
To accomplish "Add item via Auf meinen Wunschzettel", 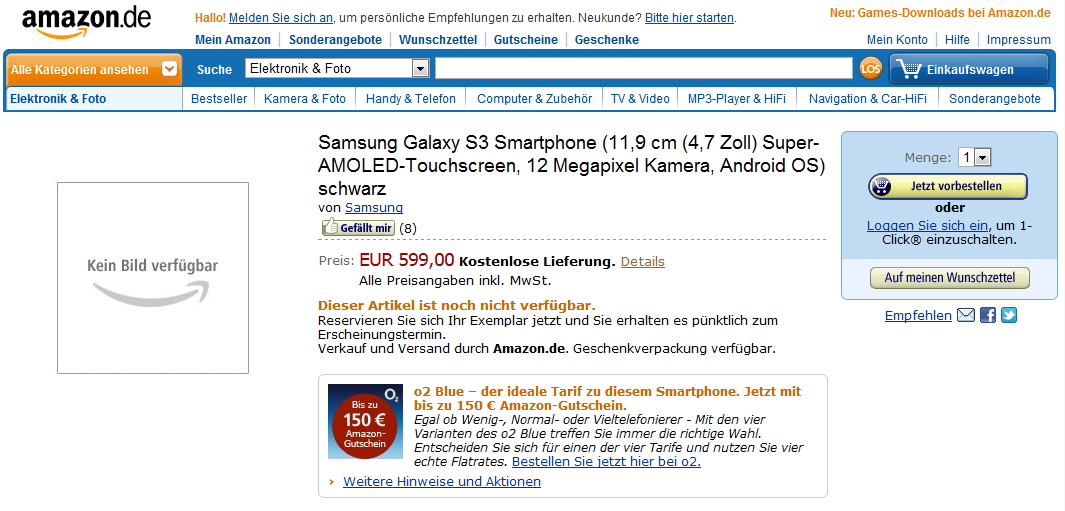I will pos(949,278).
